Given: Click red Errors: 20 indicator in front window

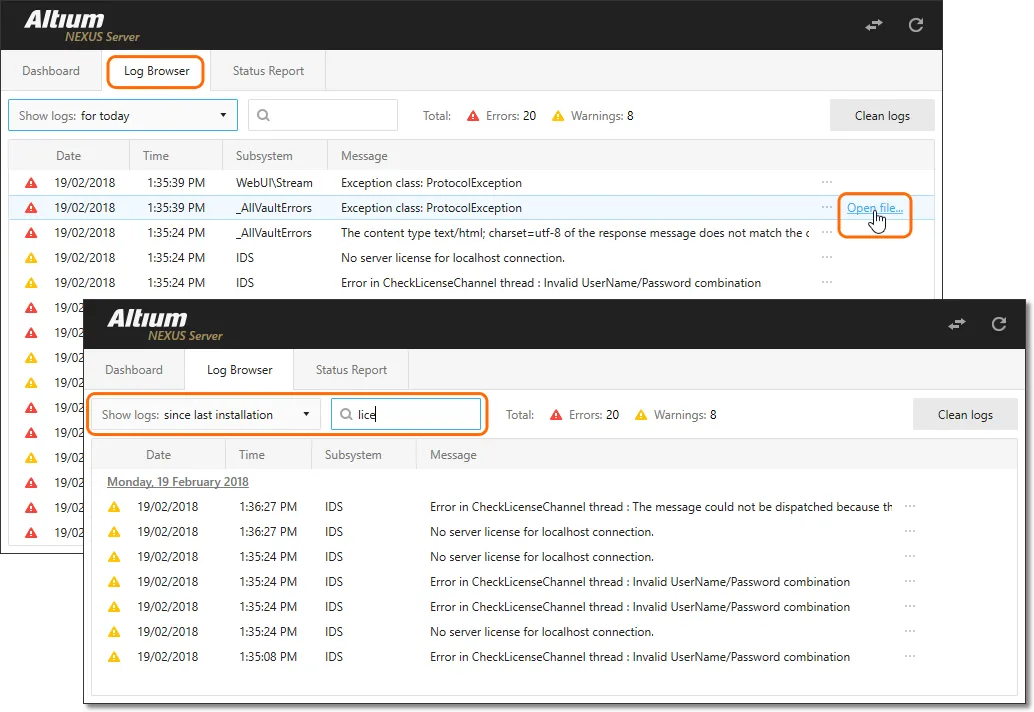Looking at the screenshot, I should 585,415.
